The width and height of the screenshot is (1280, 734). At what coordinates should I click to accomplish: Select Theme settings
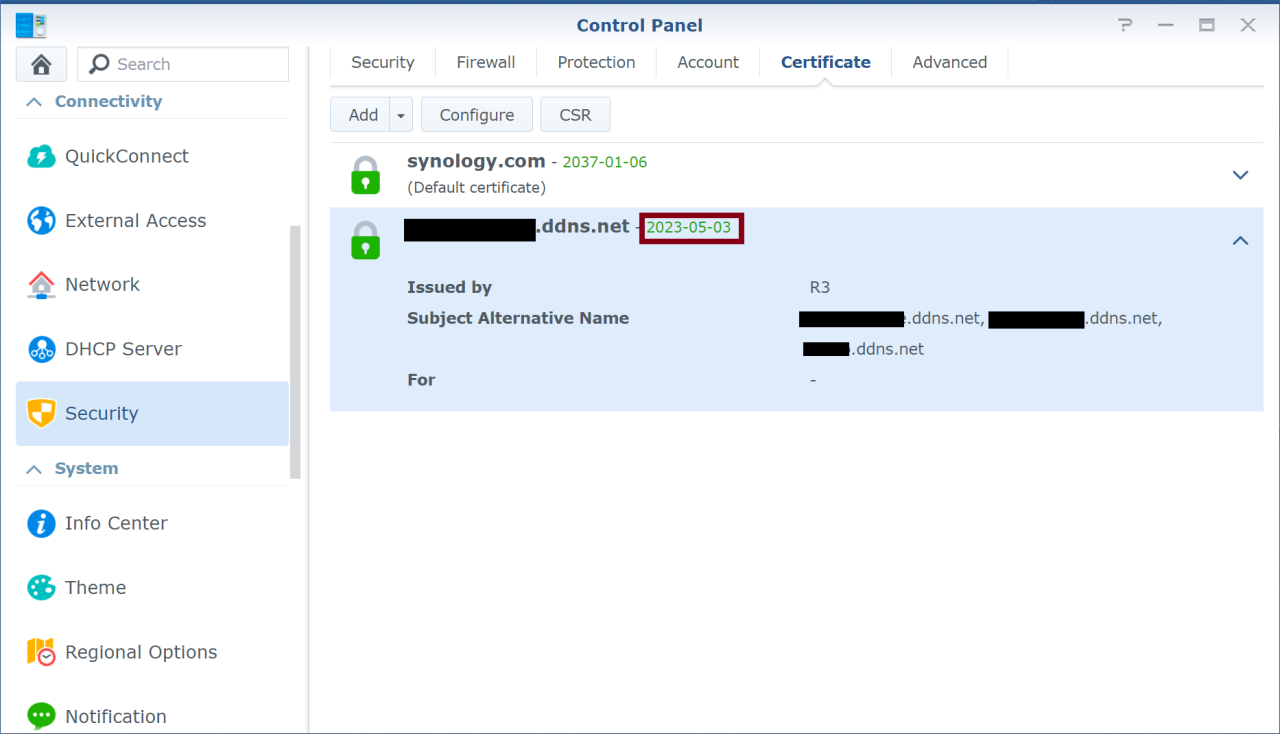pyautogui.click(x=95, y=587)
